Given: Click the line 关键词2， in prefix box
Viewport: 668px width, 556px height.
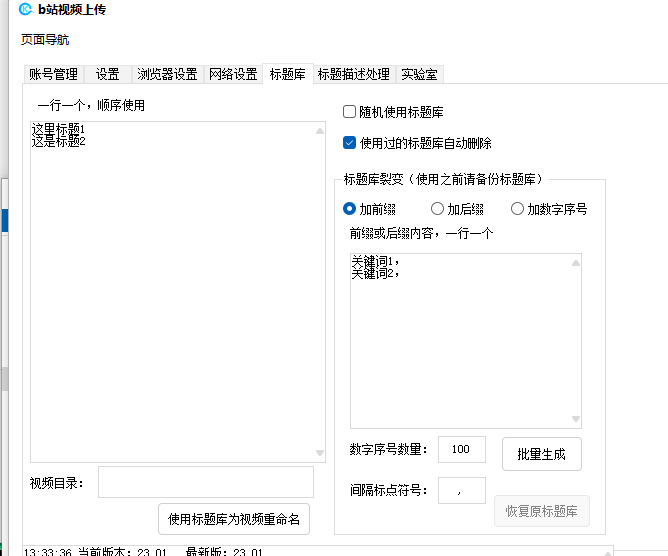Looking at the screenshot, I should click(375, 273).
